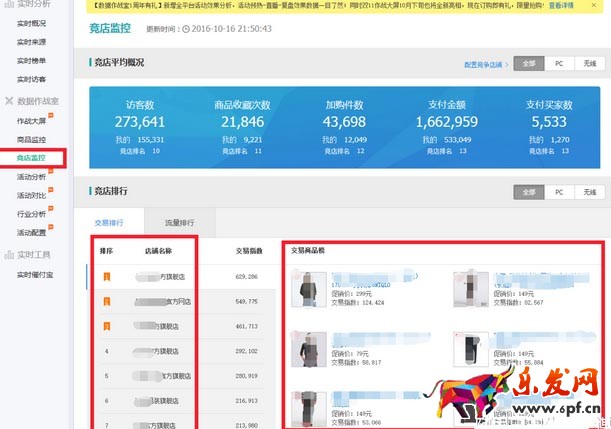Click the rank 2 medal icon
Image resolution: width=611 pixels, height=429 pixels.
pyautogui.click(x=107, y=301)
